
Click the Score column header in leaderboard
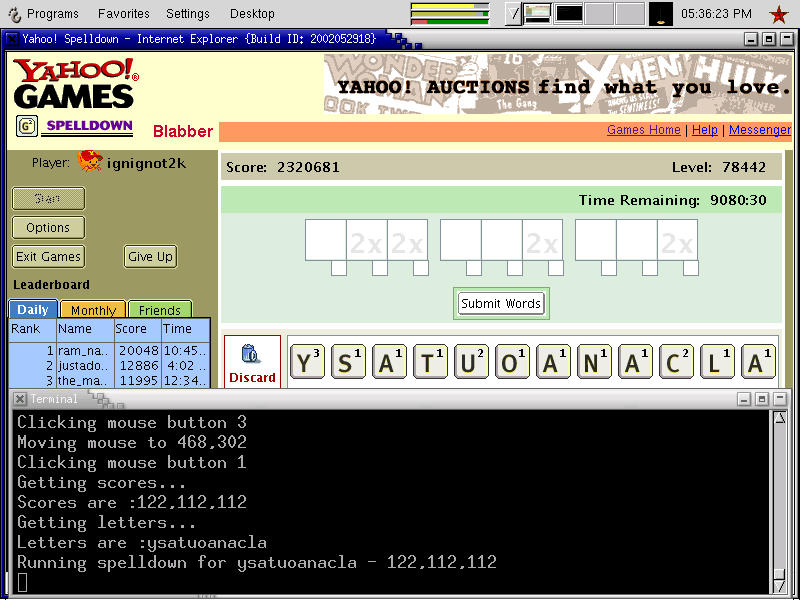(x=137, y=329)
